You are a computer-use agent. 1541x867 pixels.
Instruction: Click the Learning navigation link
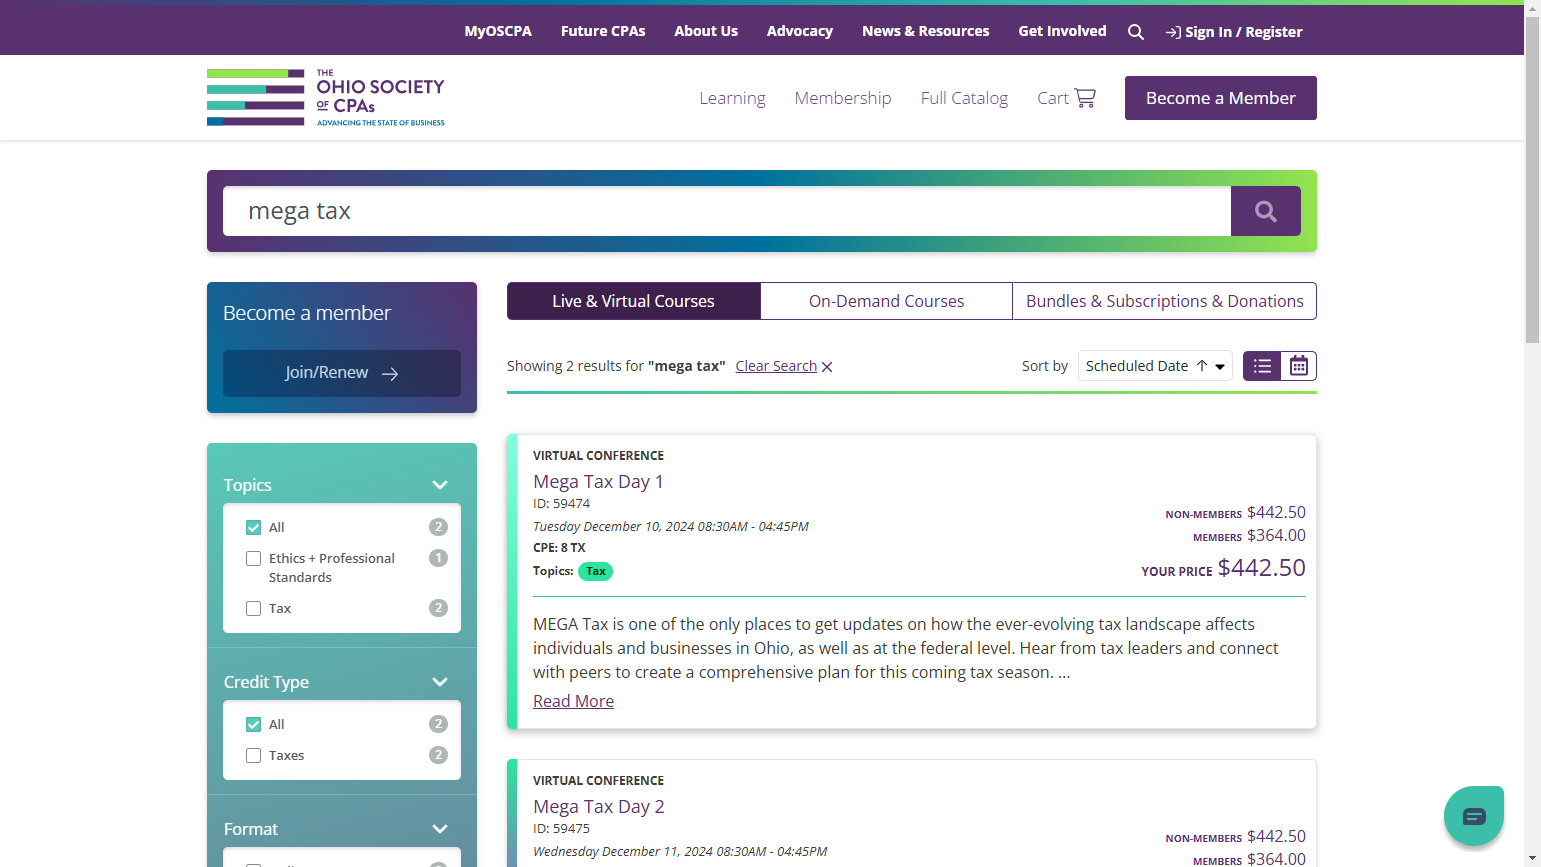[x=732, y=98]
